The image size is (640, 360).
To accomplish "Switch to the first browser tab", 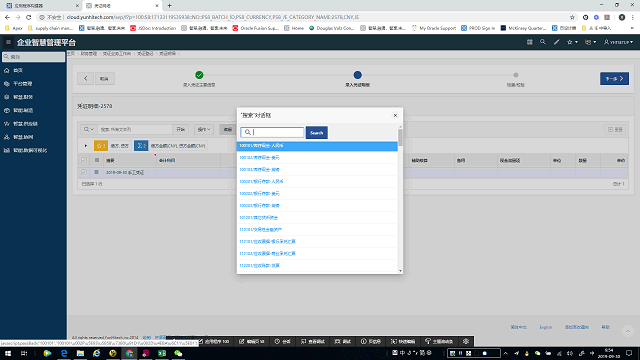I will click(41, 6).
